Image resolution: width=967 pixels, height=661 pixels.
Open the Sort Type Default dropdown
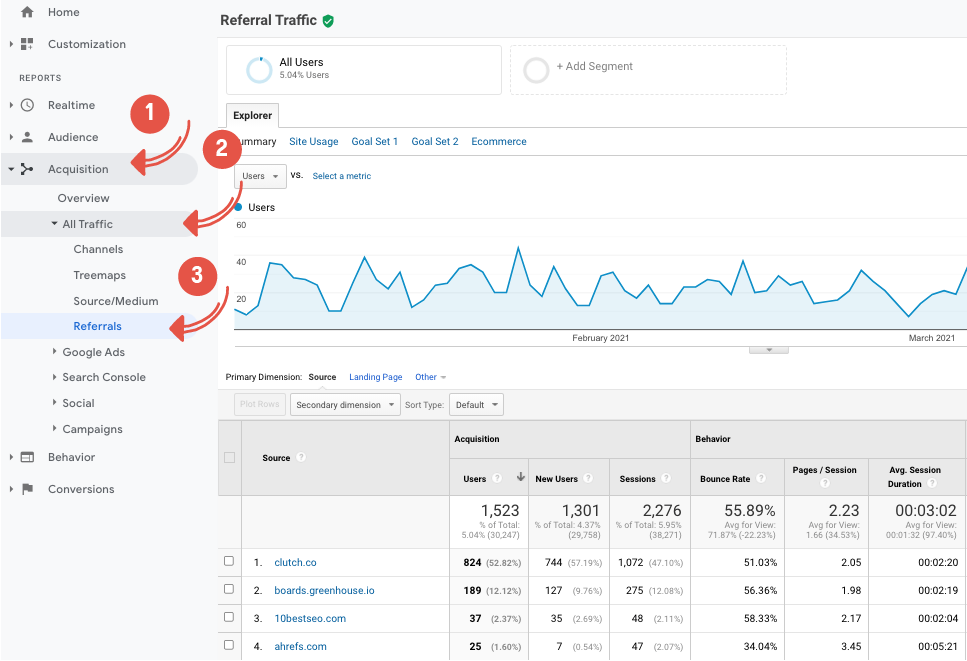[476, 405]
